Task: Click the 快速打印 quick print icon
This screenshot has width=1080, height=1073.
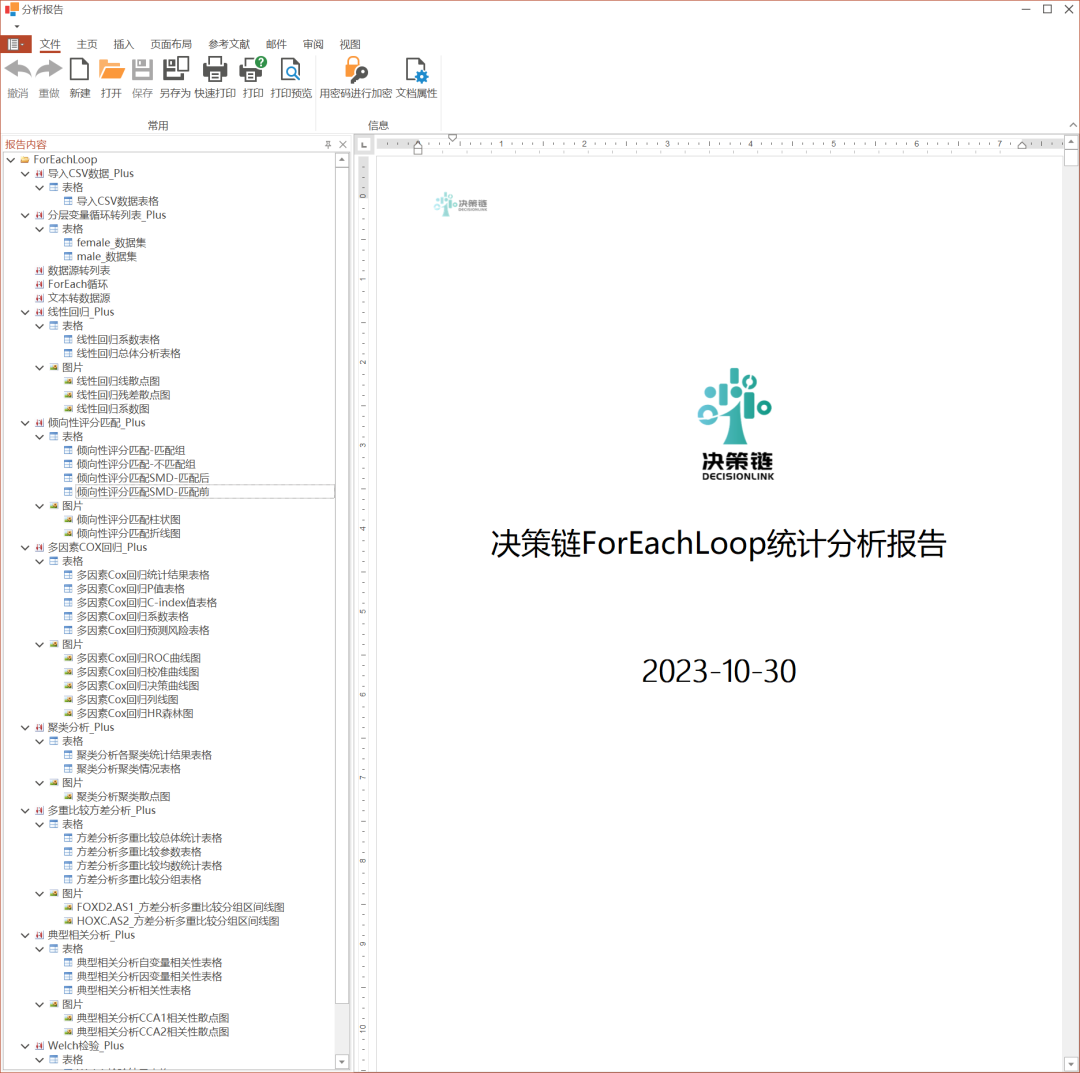Action: (x=215, y=70)
